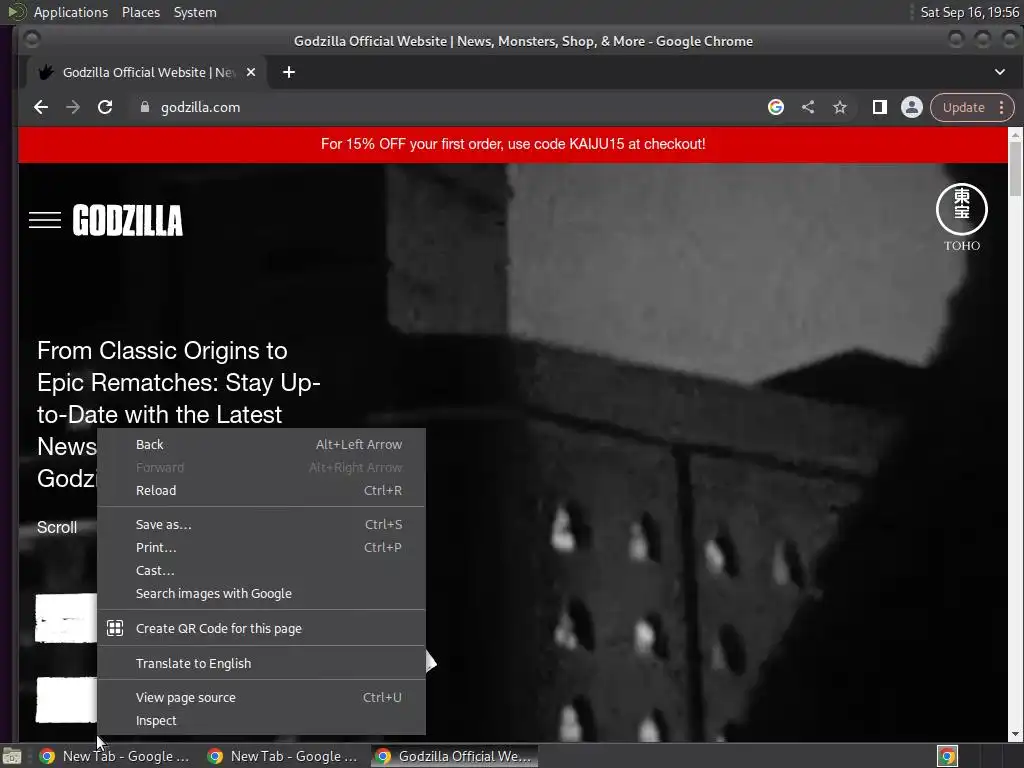This screenshot has width=1024, height=768.
Task: Open the Chrome profile avatar
Action: (912, 107)
